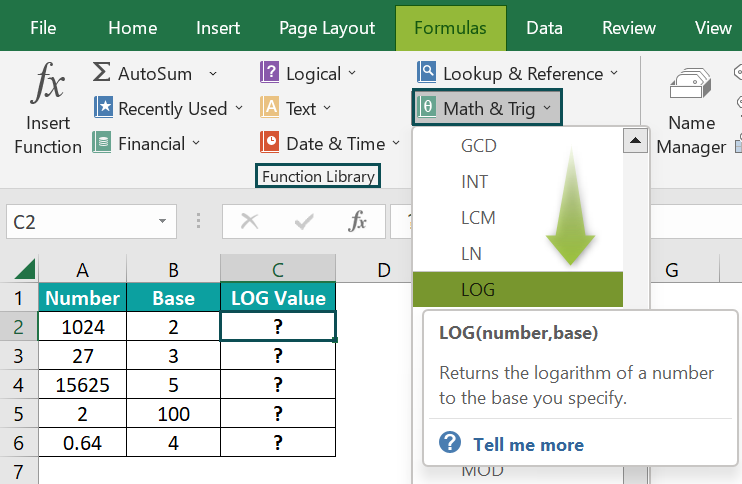
Task: Click the Recently Used star icon
Action: point(103,107)
